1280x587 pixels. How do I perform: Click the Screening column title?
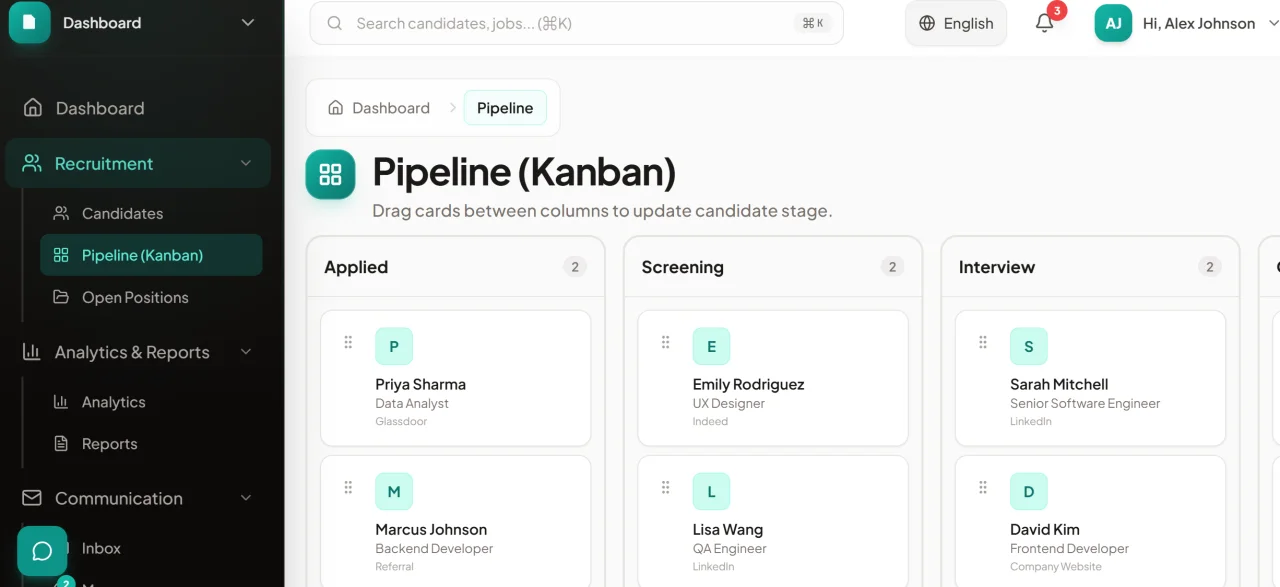pyautogui.click(x=682, y=267)
